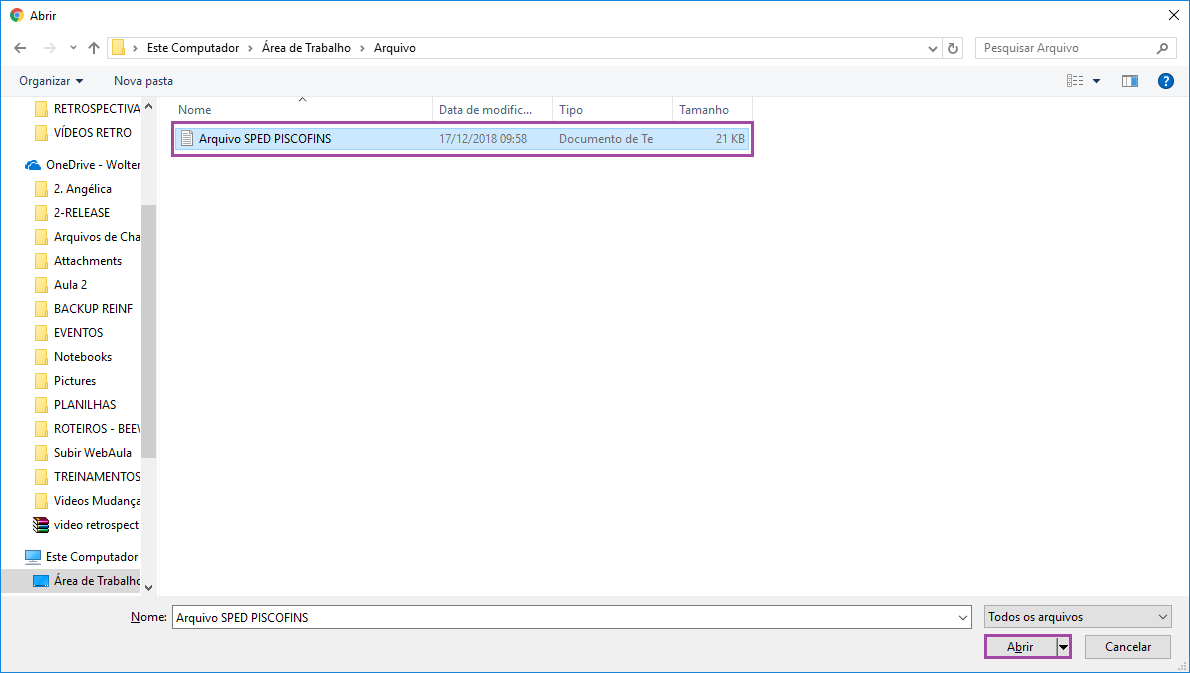The width and height of the screenshot is (1190, 673).
Task: Expand the Abrir button split arrow
Action: [x=1063, y=647]
